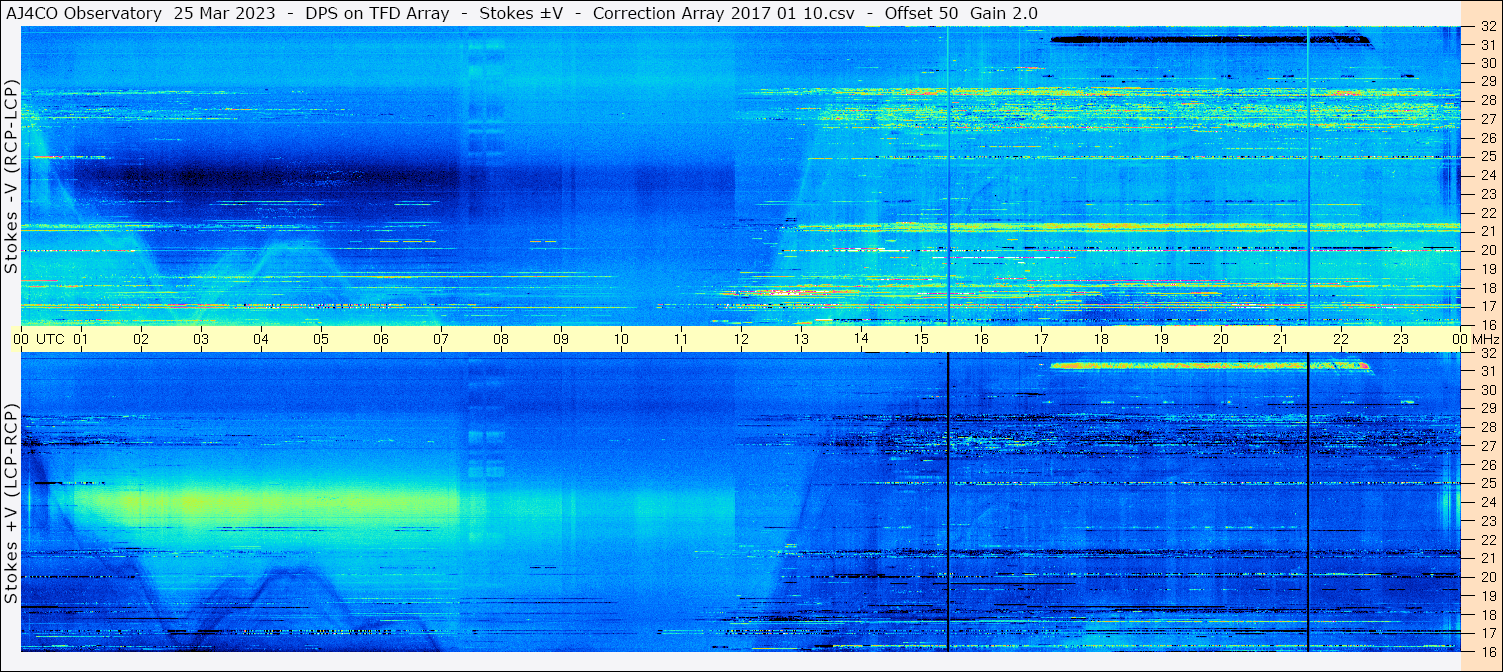This screenshot has height=672, width=1503.
Task: Click 27 MHz tick in lower Stokes +V panel
Action: pos(1487,446)
